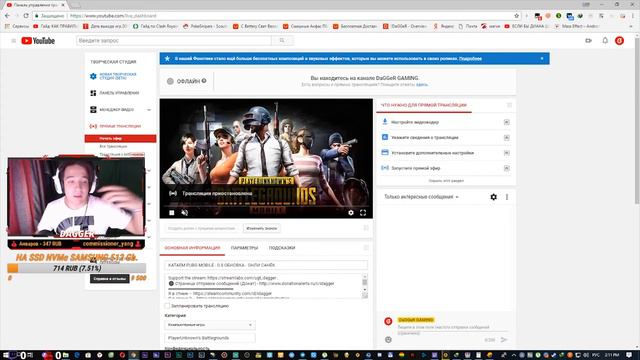Close the blue Фонотека notification banner
Image resolution: width=640 pixels, height=360 pixels.
coord(542,58)
